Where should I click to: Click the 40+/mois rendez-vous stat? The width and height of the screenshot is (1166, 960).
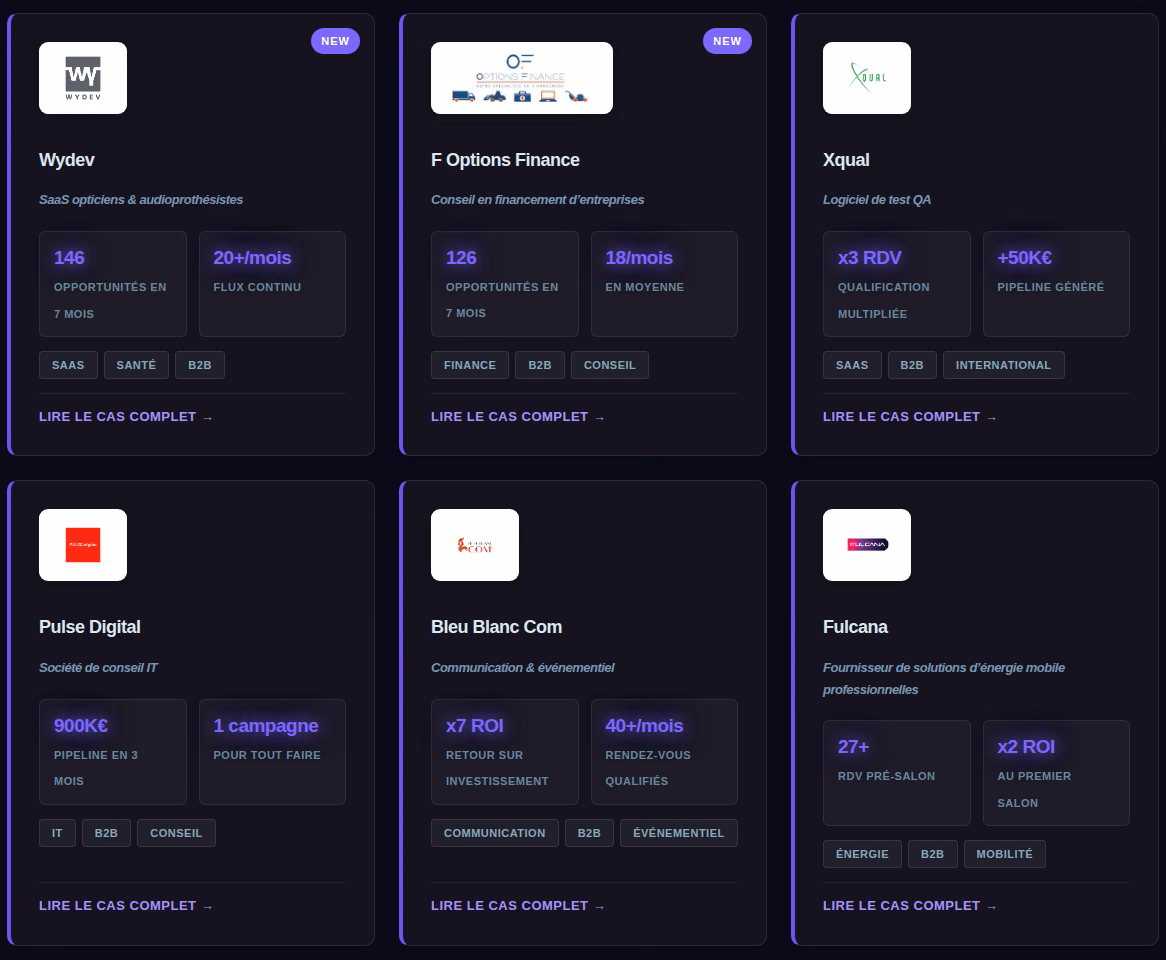tap(664, 752)
